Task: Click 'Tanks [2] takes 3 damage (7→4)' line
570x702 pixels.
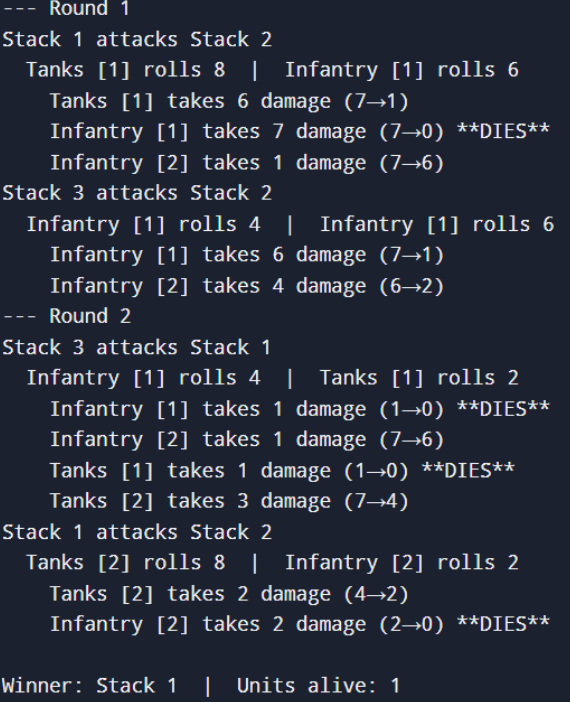Action: point(229,501)
